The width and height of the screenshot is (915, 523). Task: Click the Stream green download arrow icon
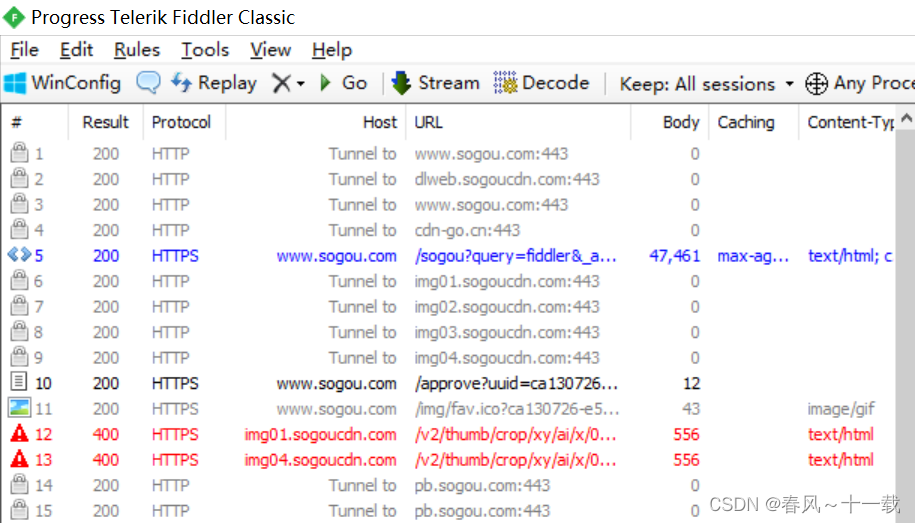tap(401, 83)
